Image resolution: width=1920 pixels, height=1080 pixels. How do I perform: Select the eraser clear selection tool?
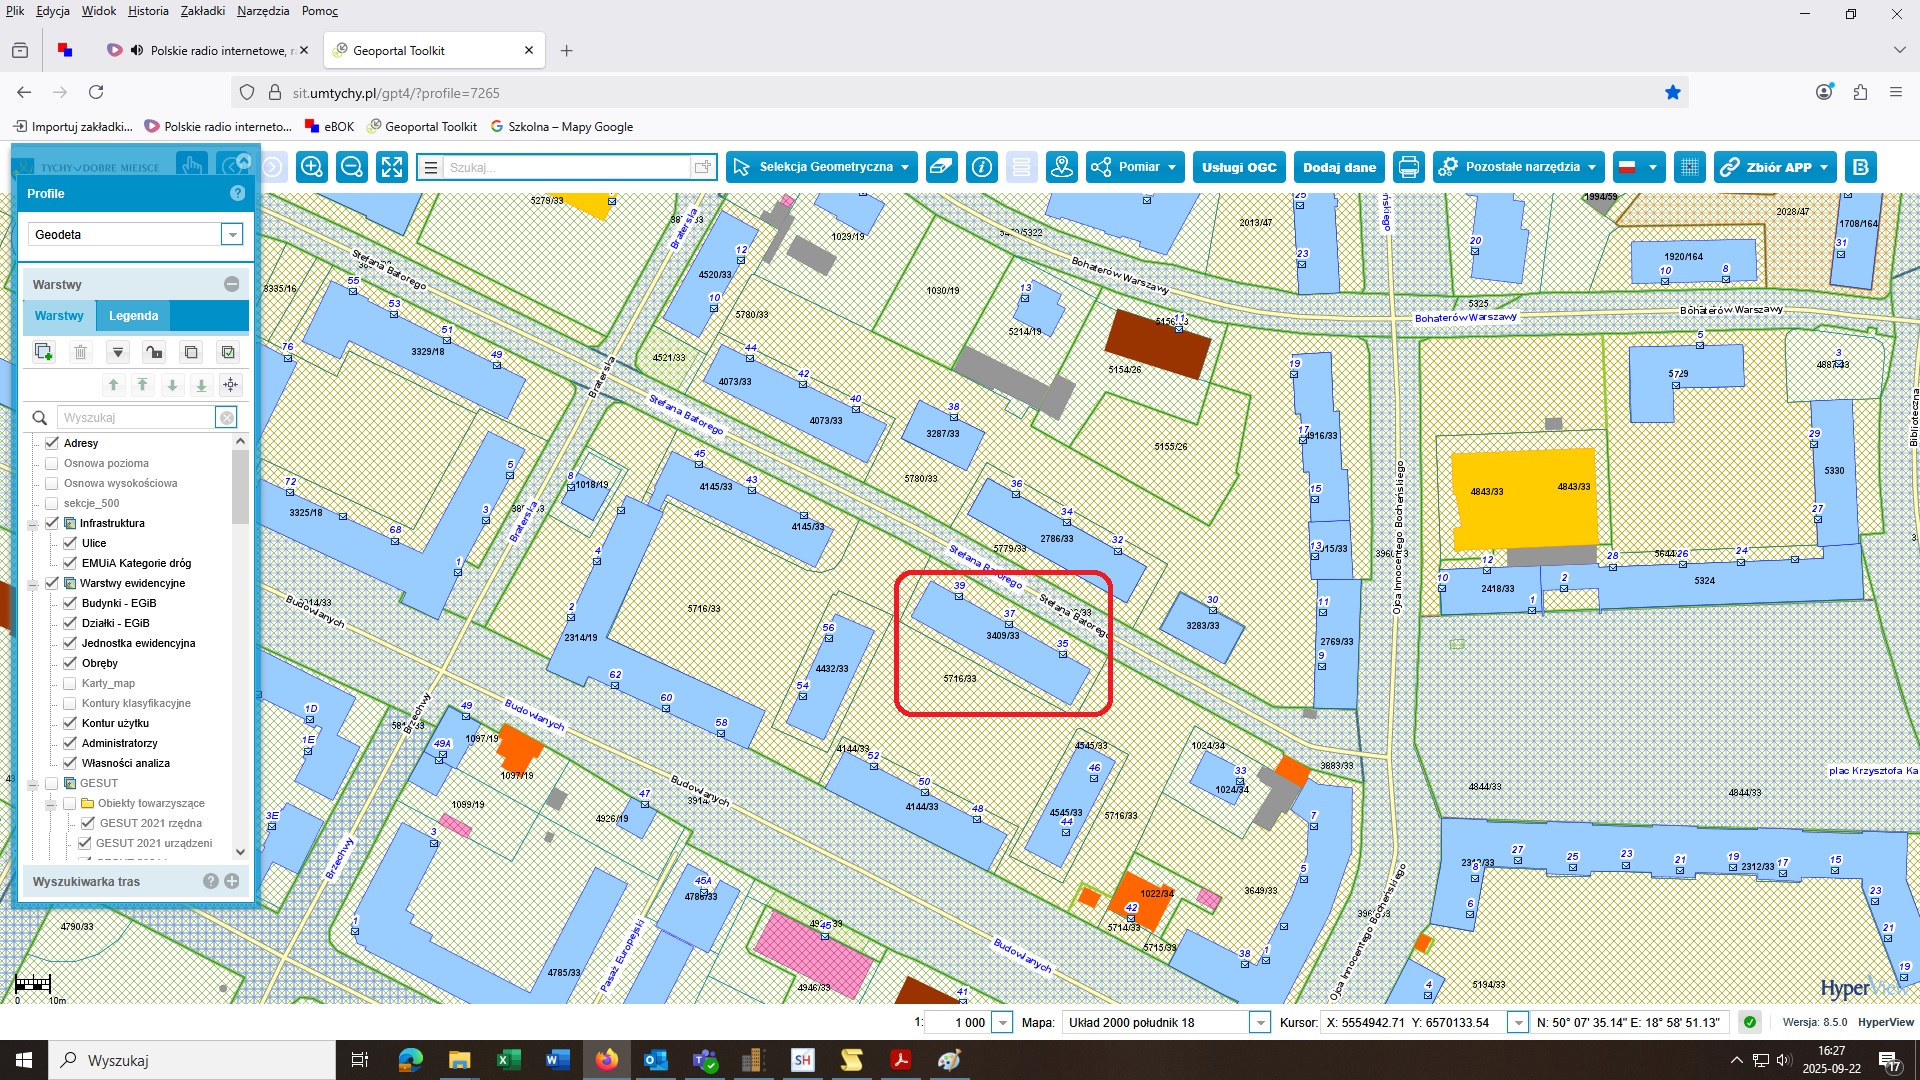tap(941, 167)
